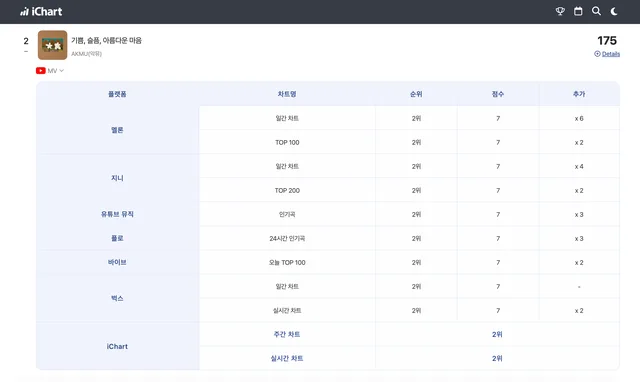Click TOP 200 chart name
Viewport: 640px width, 382px height.
click(287, 190)
